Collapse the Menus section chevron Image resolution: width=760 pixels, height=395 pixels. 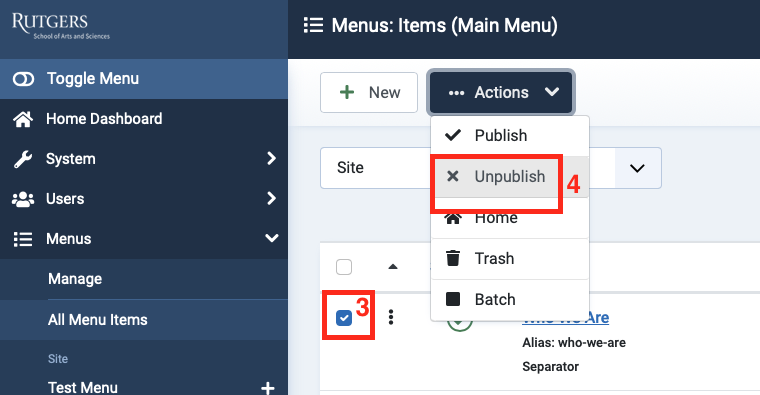272,238
